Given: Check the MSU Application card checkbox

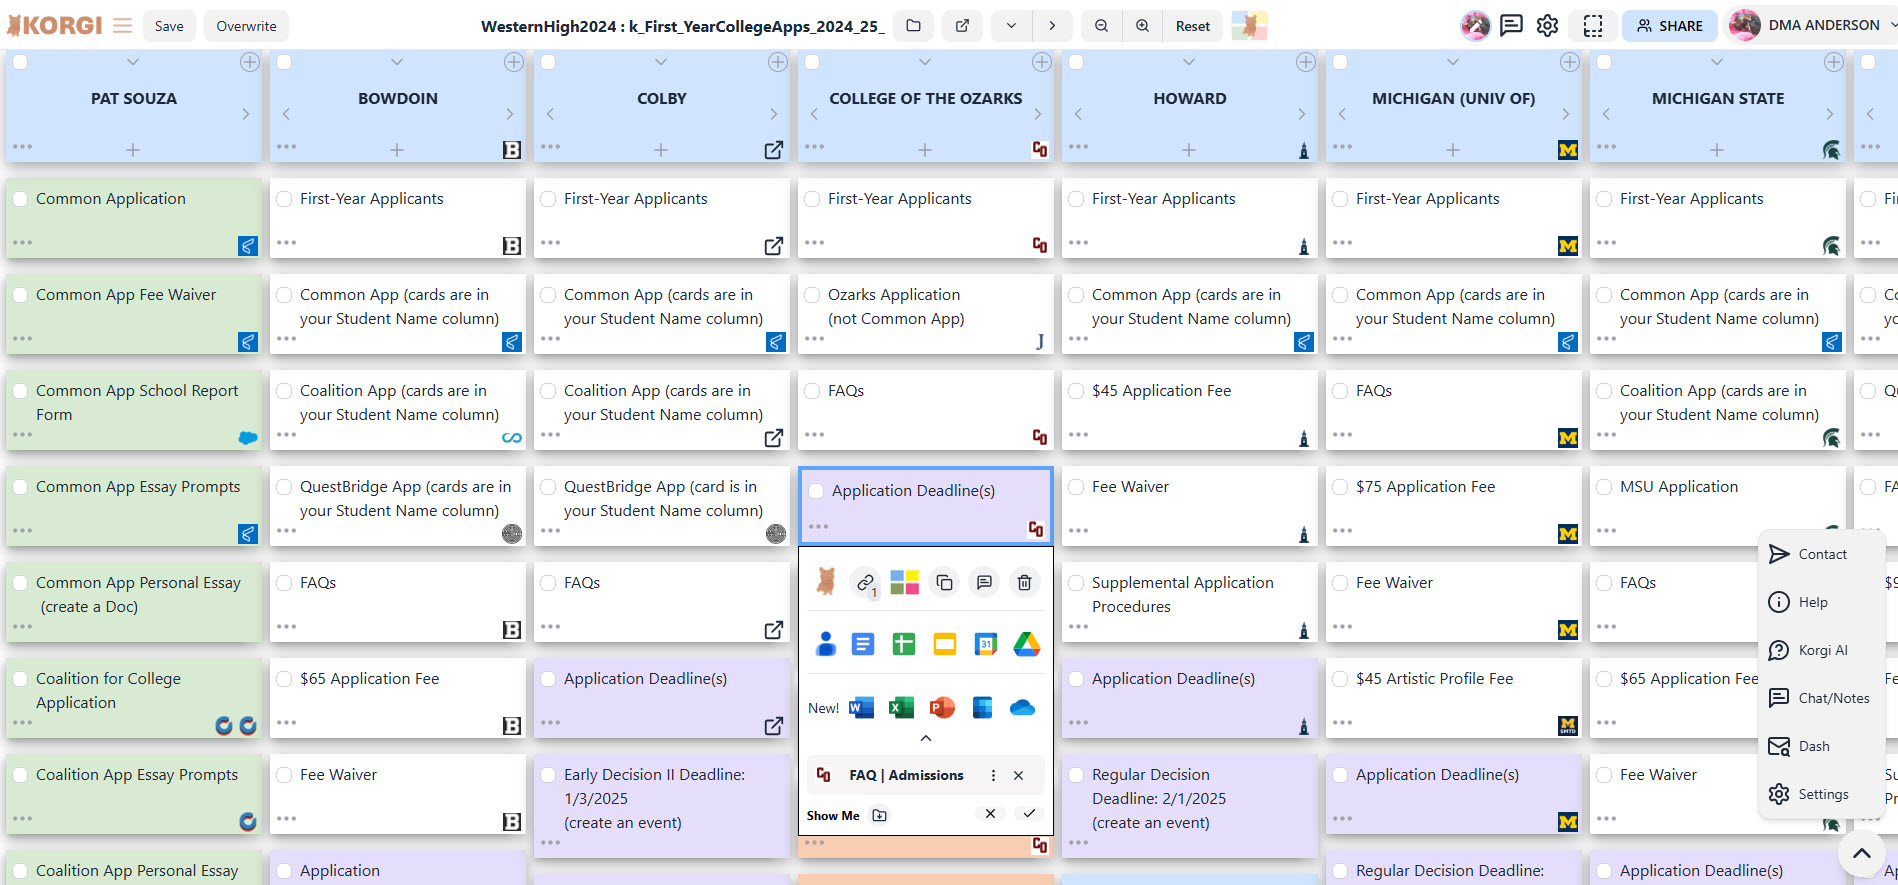Looking at the screenshot, I should tap(1604, 487).
